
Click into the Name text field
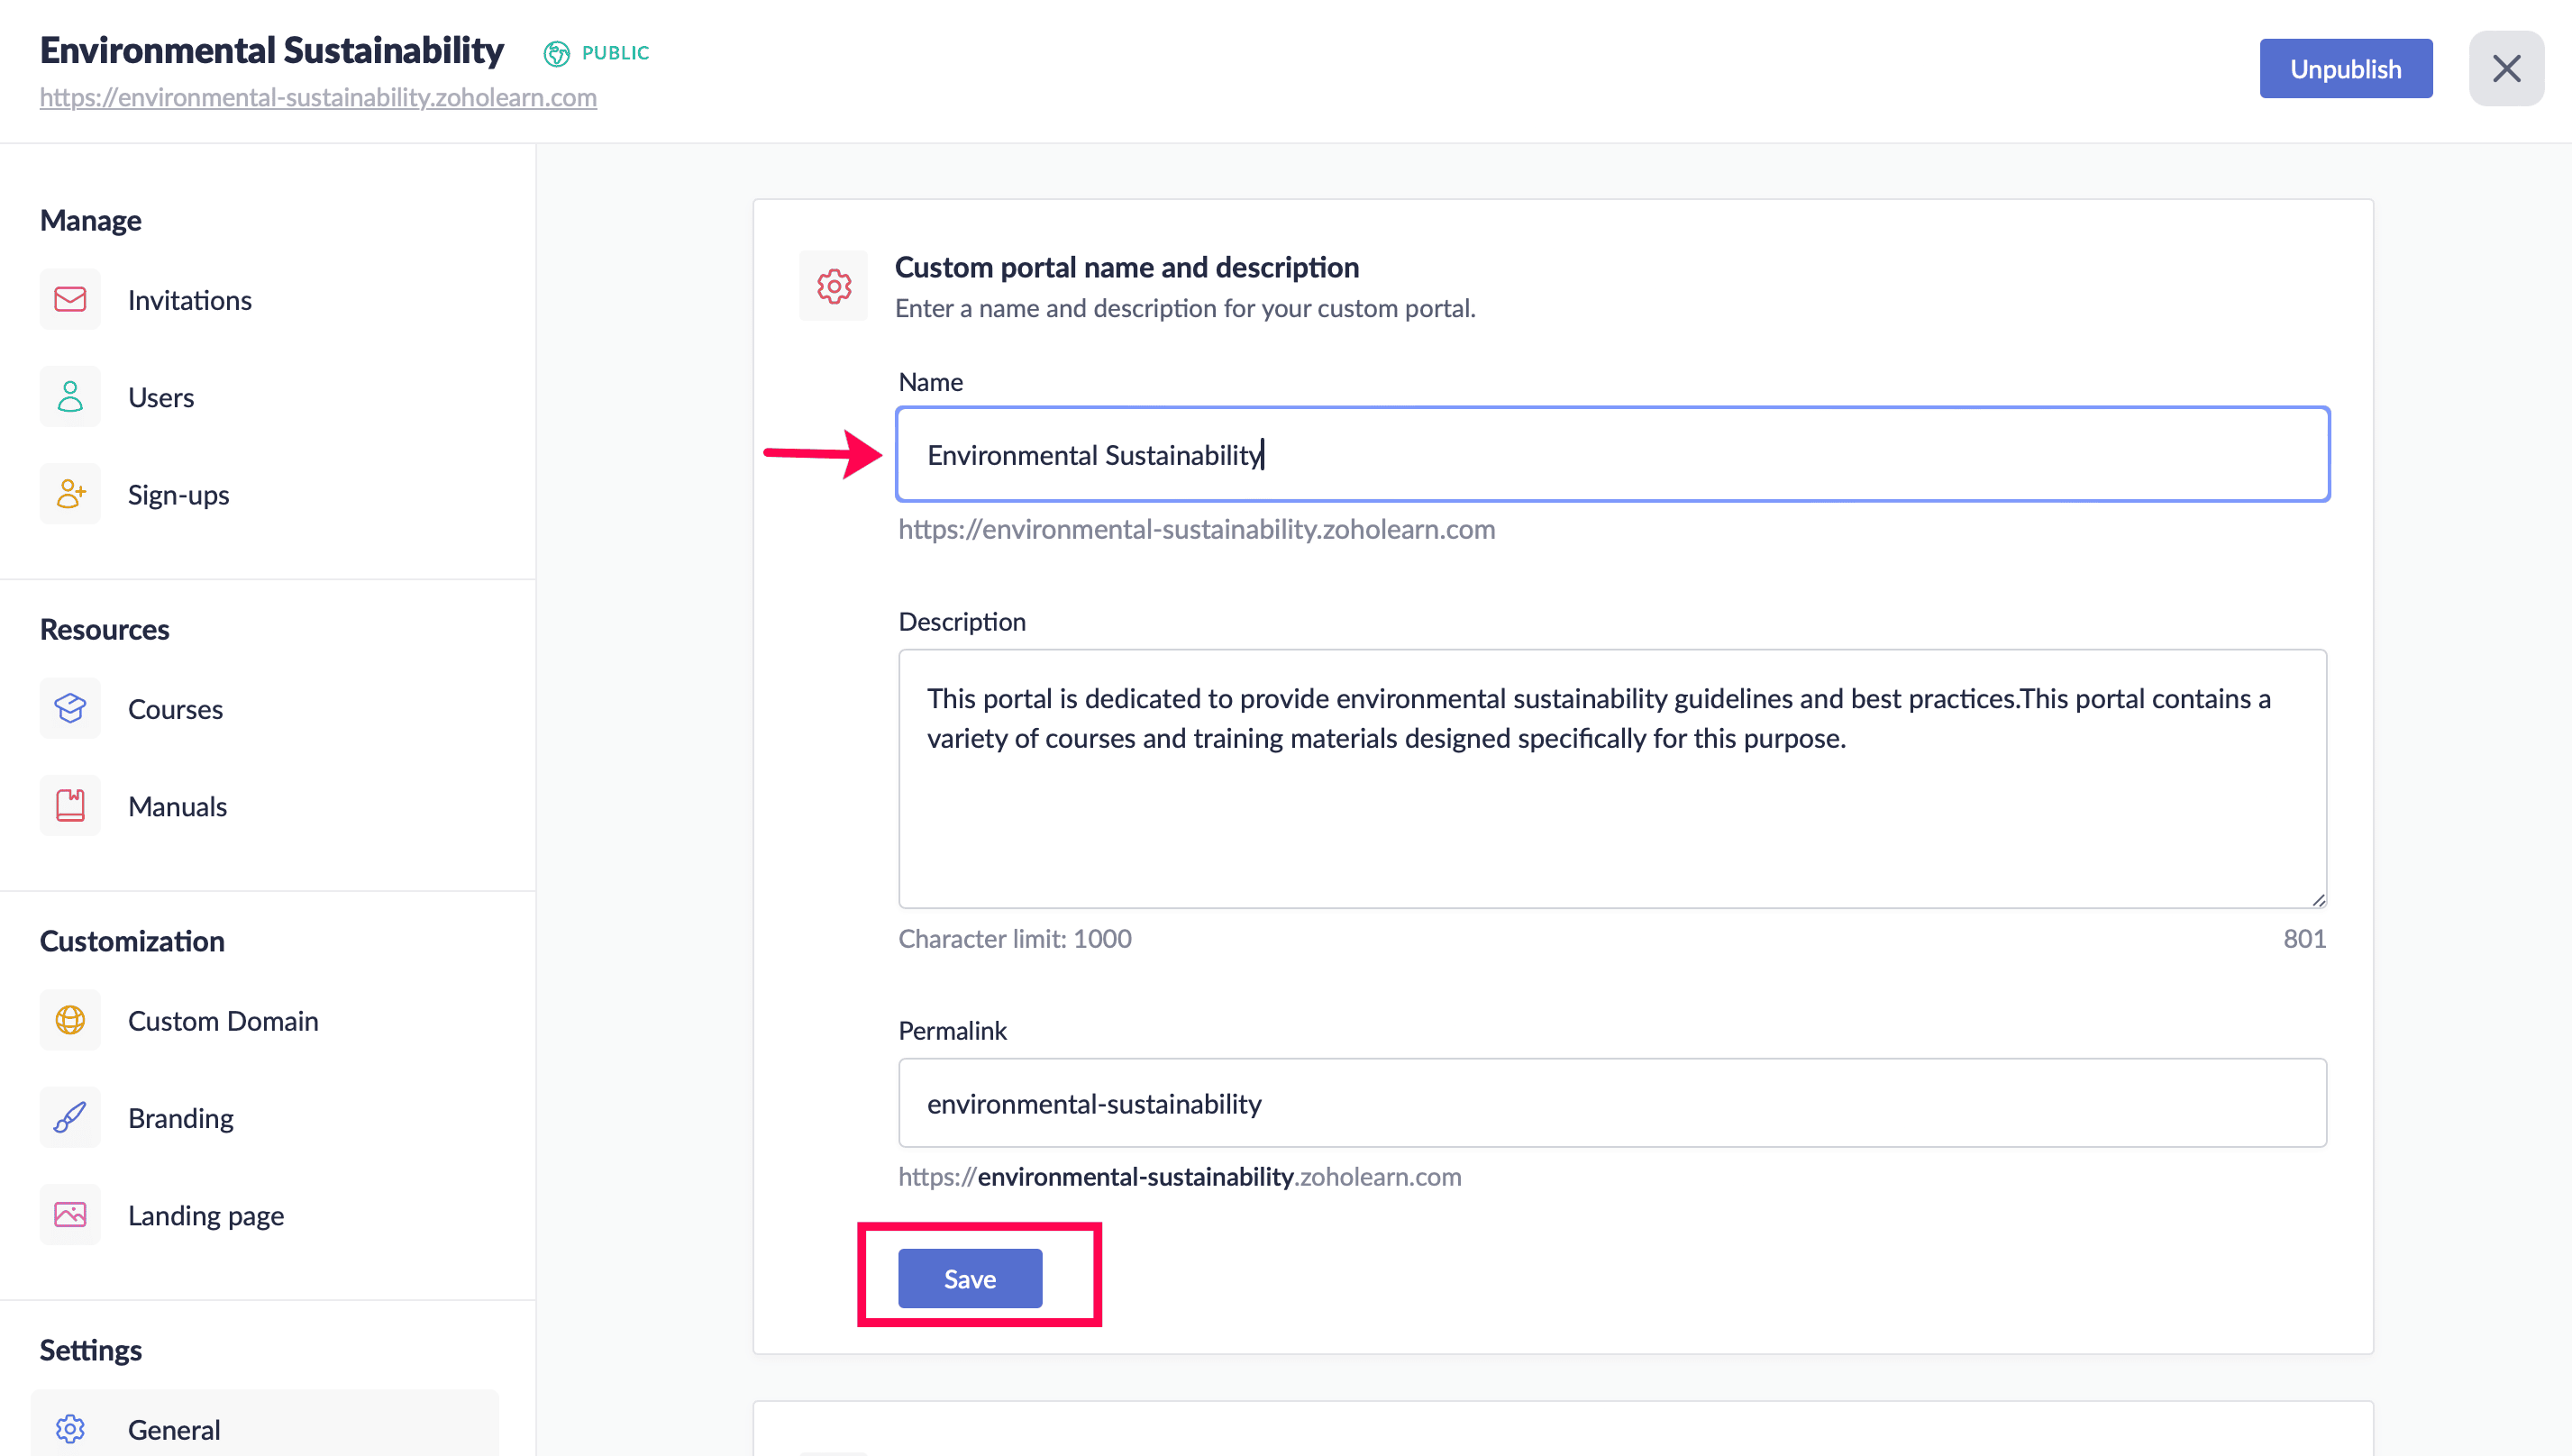(x=1612, y=454)
